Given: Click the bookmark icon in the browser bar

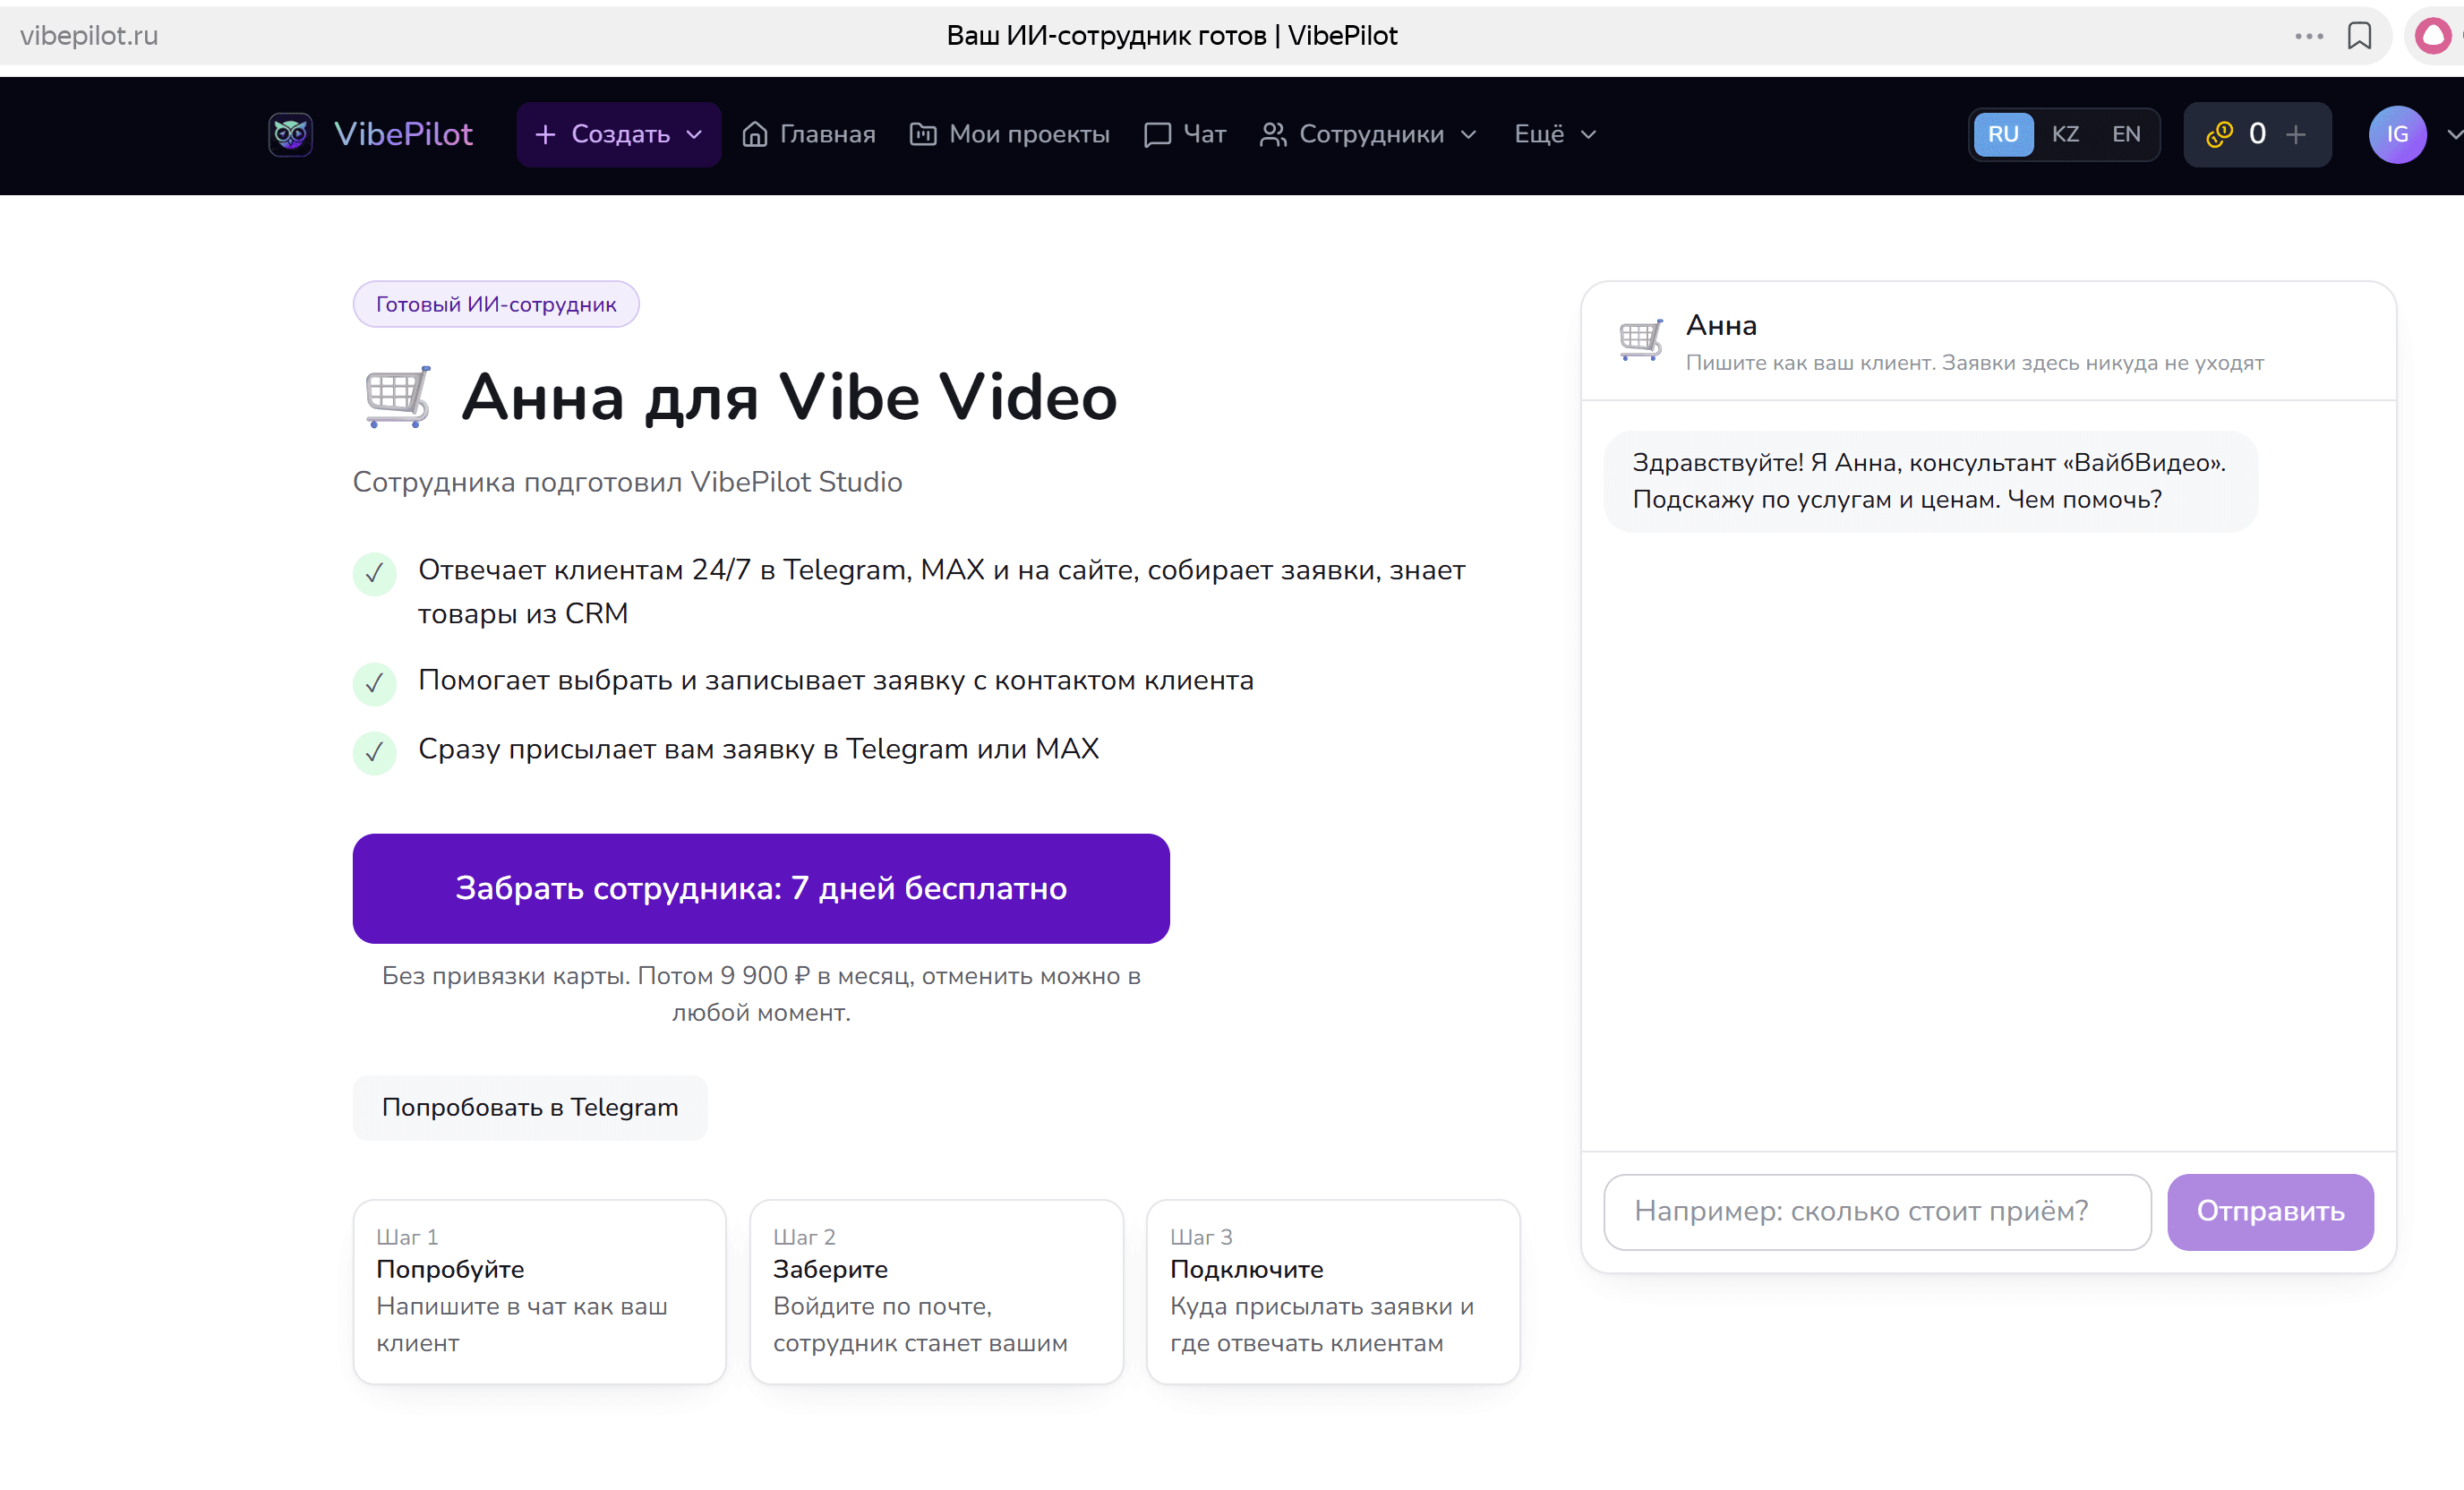Looking at the screenshot, I should (x=2359, y=36).
